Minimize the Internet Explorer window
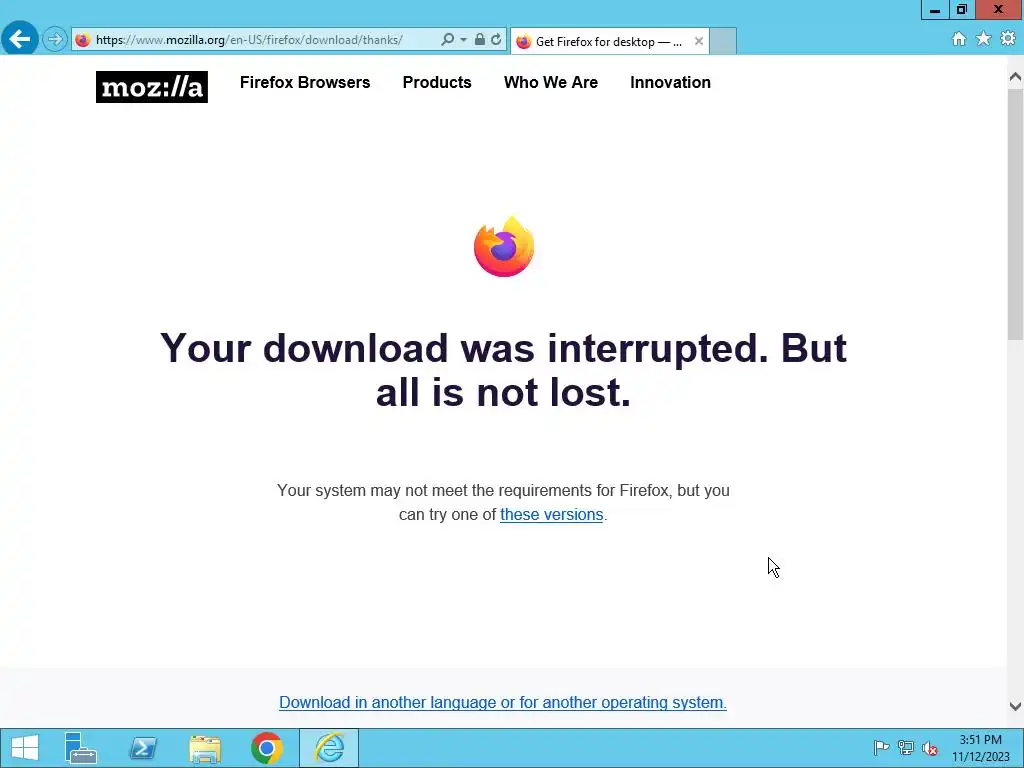 point(935,9)
